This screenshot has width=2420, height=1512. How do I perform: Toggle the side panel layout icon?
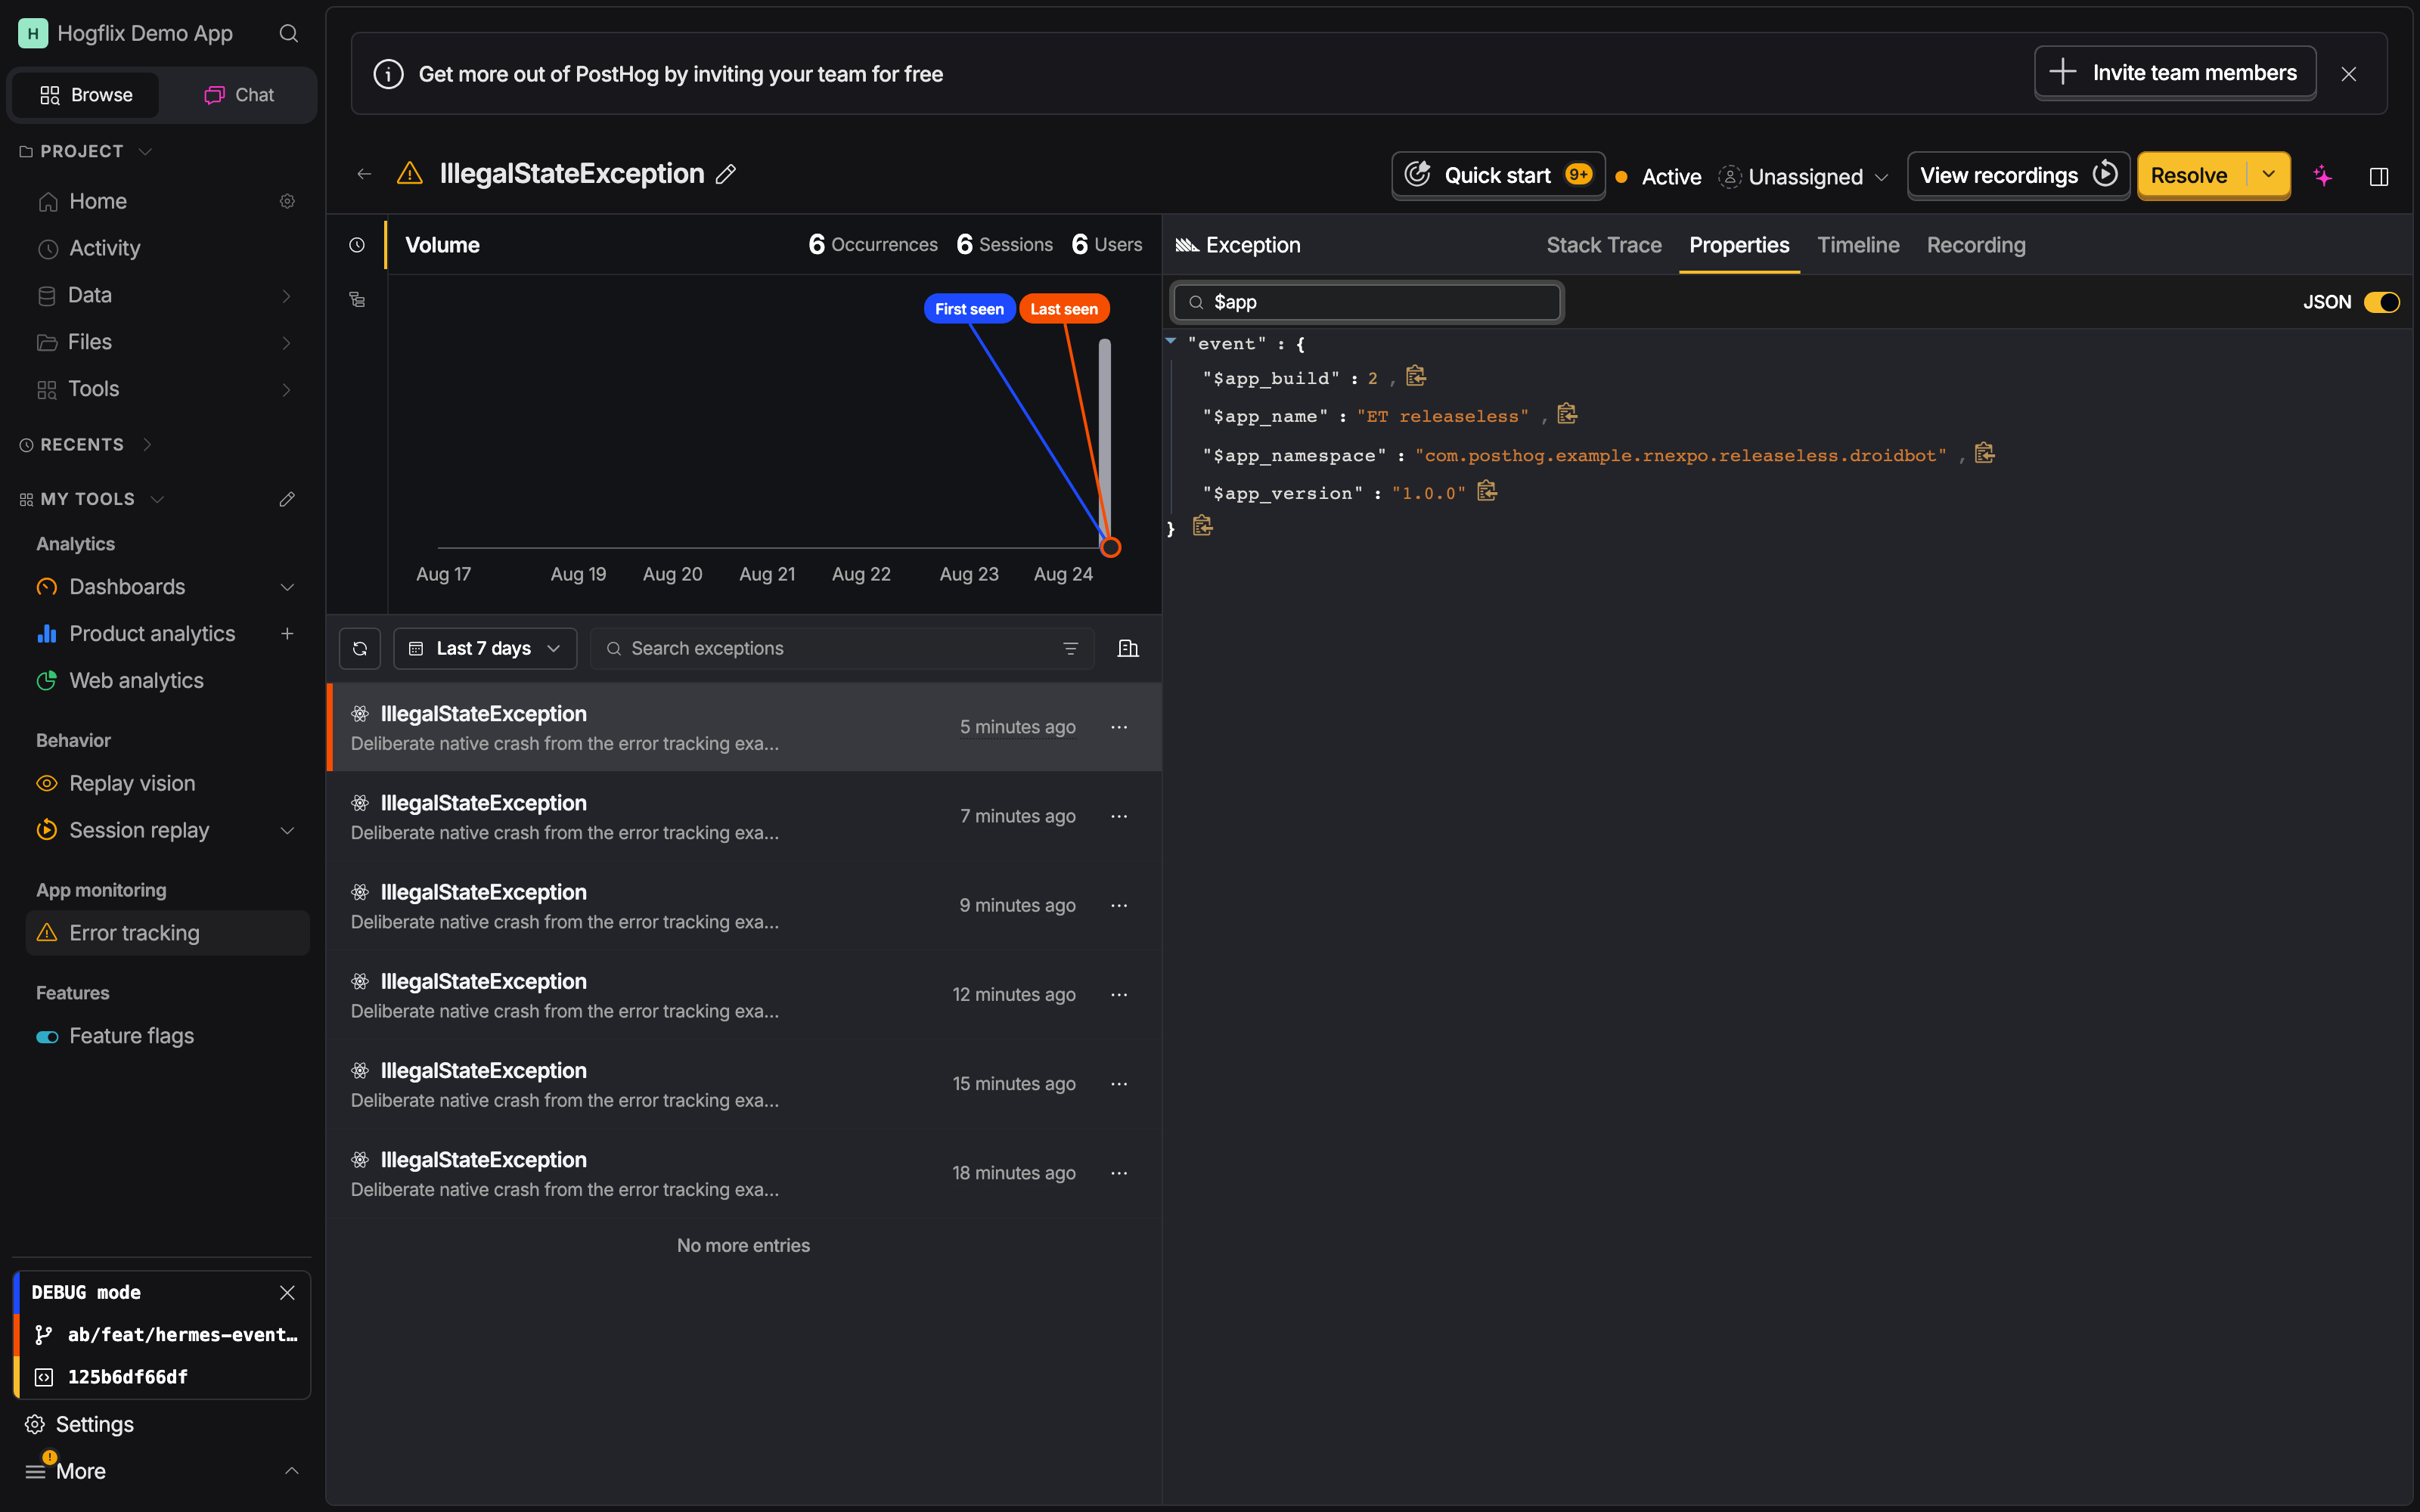[x=2379, y=176]
